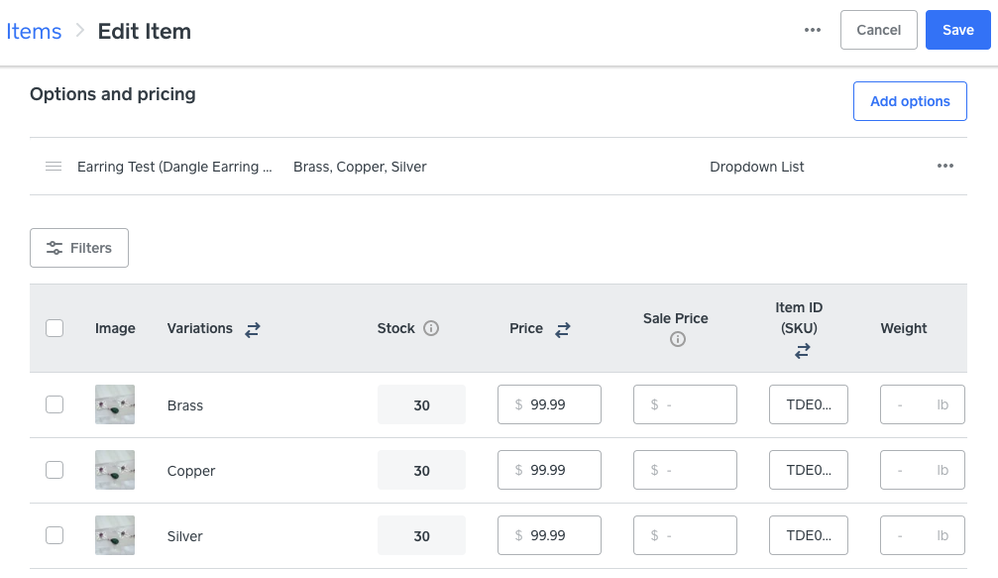This screenshot has height=578, width=998.
Task: Click the swap arrows icon next to Variations
Action: tap(252, 329)
